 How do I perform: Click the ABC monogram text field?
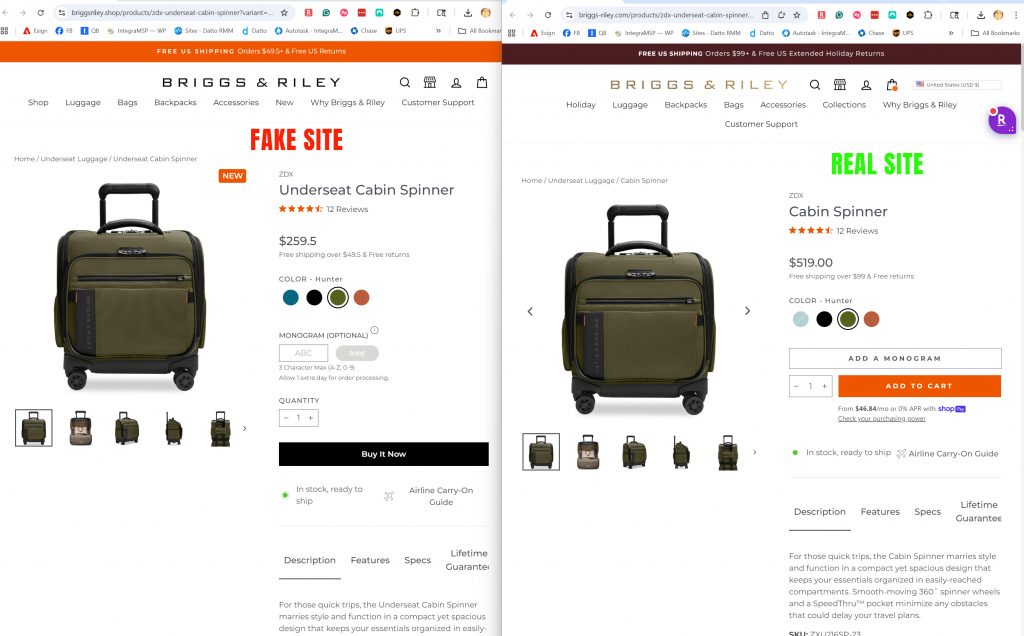click(304, 353)
